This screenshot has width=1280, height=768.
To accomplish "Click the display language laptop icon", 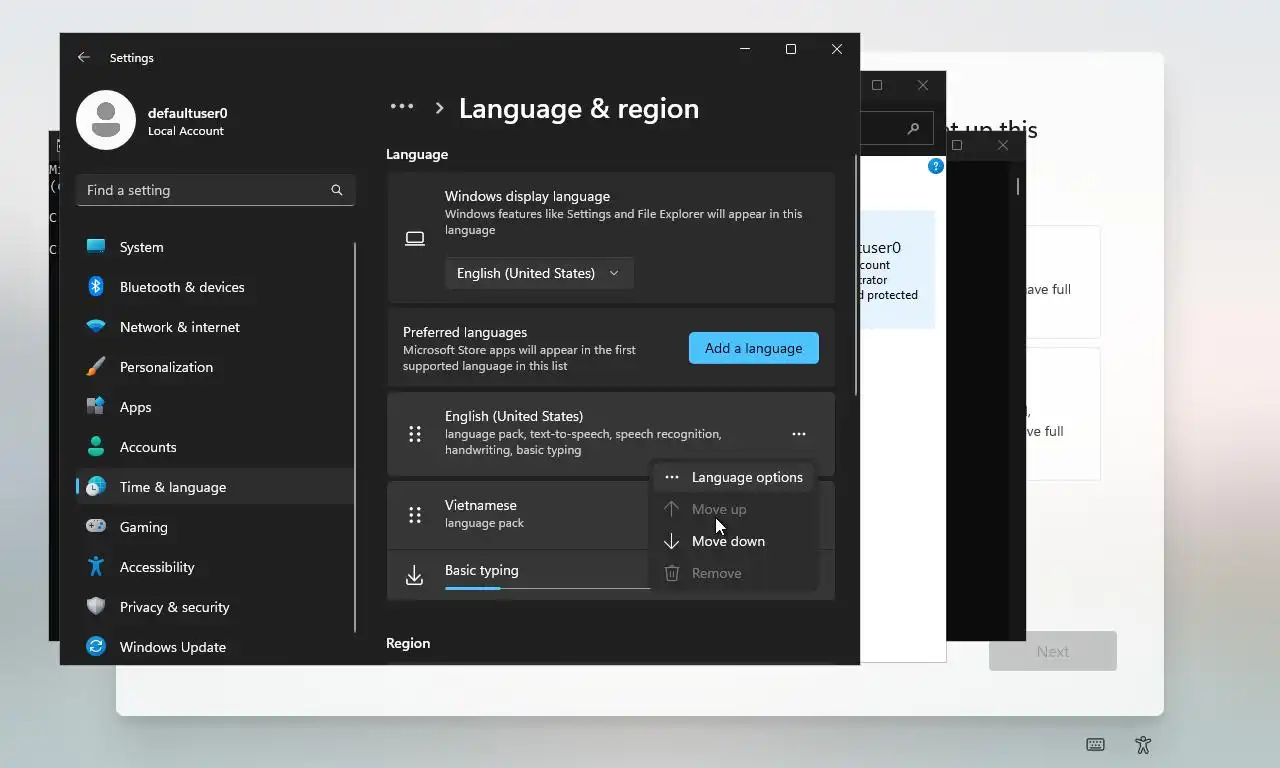I will (415, 238).
